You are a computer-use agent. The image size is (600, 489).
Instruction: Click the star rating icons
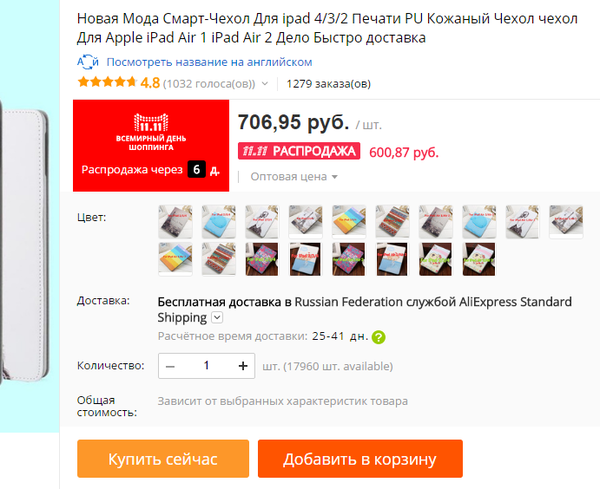[x=107, y=82]
